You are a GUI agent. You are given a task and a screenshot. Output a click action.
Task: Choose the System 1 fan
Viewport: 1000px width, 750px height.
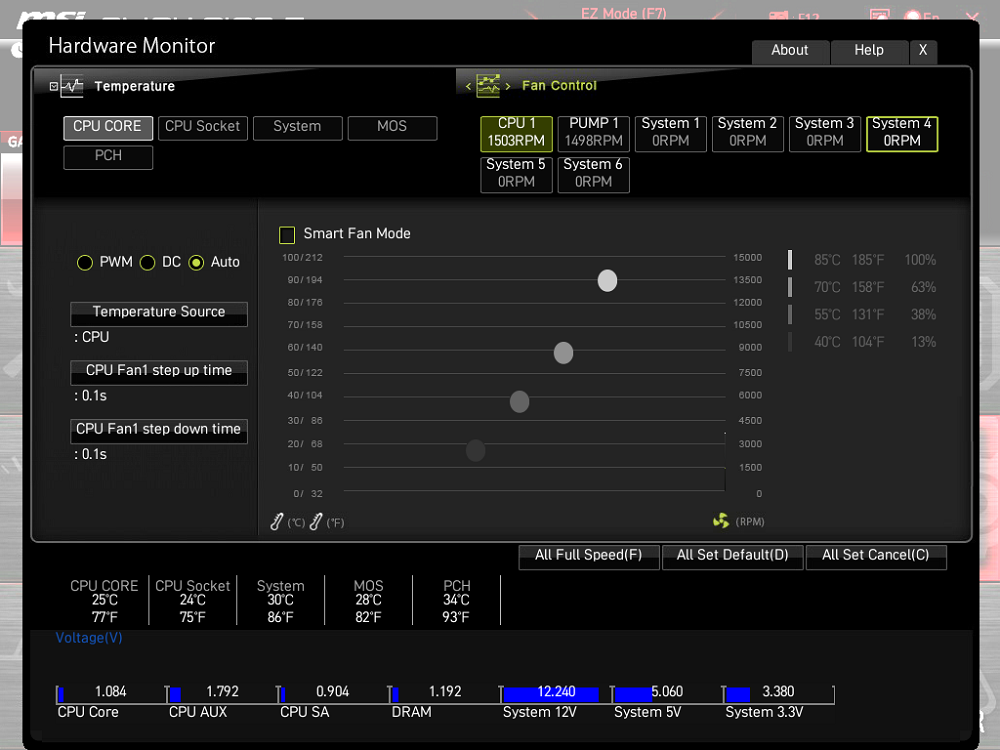671,133
